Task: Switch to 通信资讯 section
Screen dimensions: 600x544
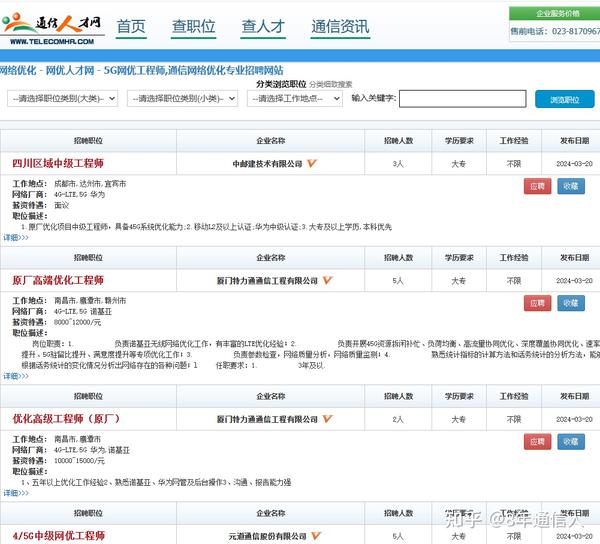Action: [x=340, y=27]
